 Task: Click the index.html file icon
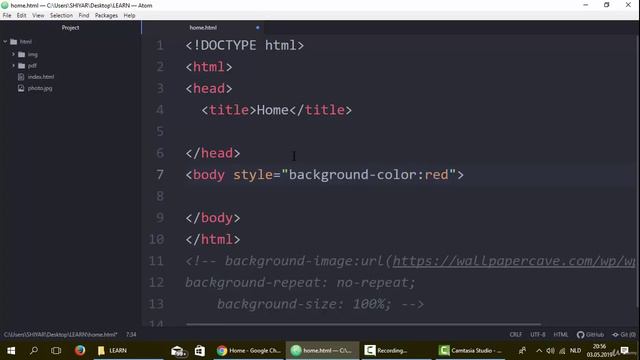pyautogui.click(x=21, y=77)
